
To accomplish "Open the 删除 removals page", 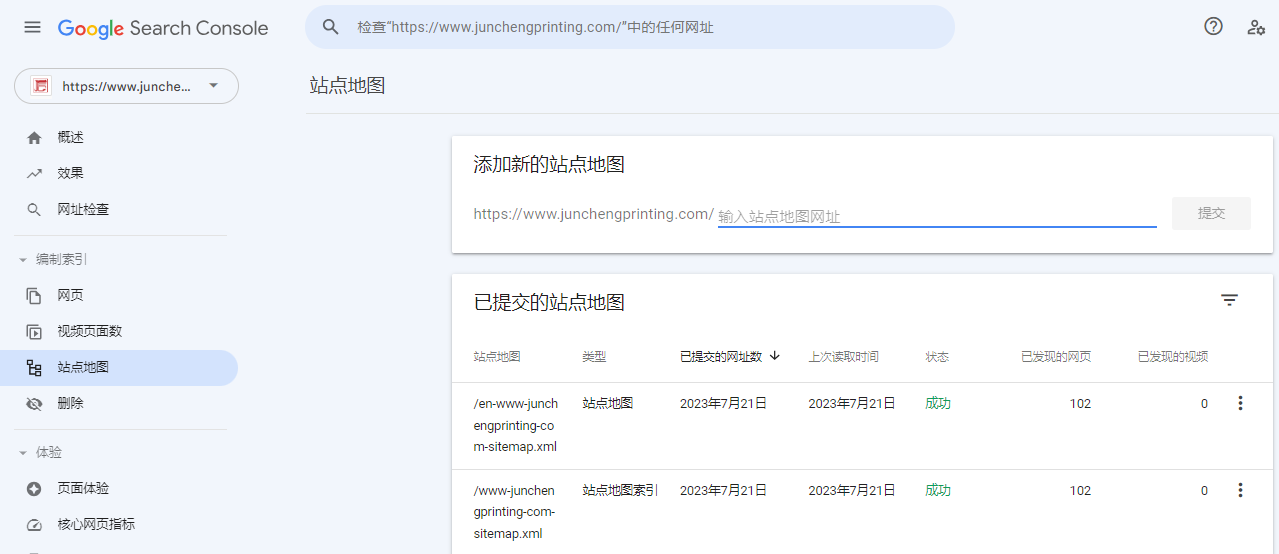I will tap(70, 404).
